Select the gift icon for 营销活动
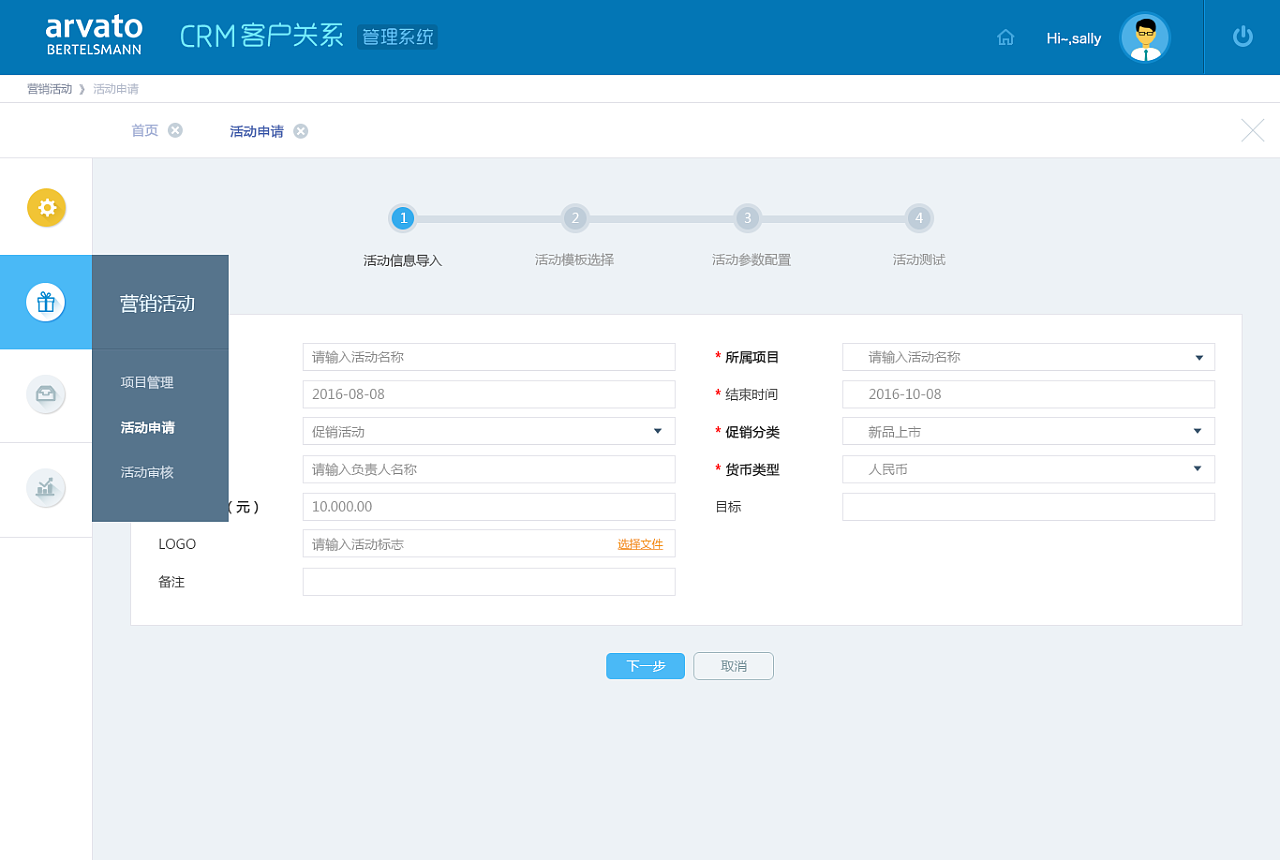 tap(46, 302)
